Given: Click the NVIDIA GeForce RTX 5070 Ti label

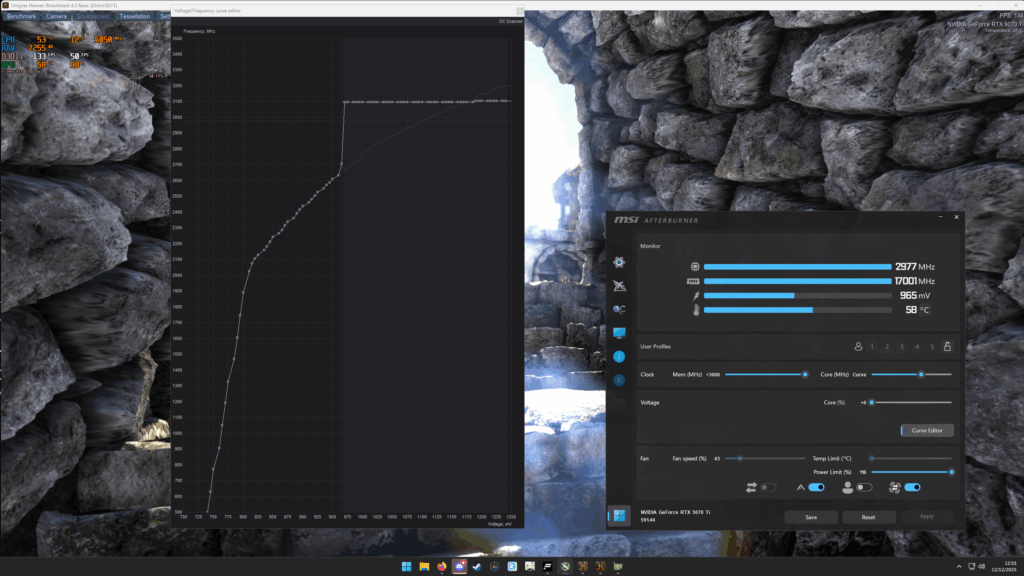Looking at the screenshot, I should [x=675, y=512].
